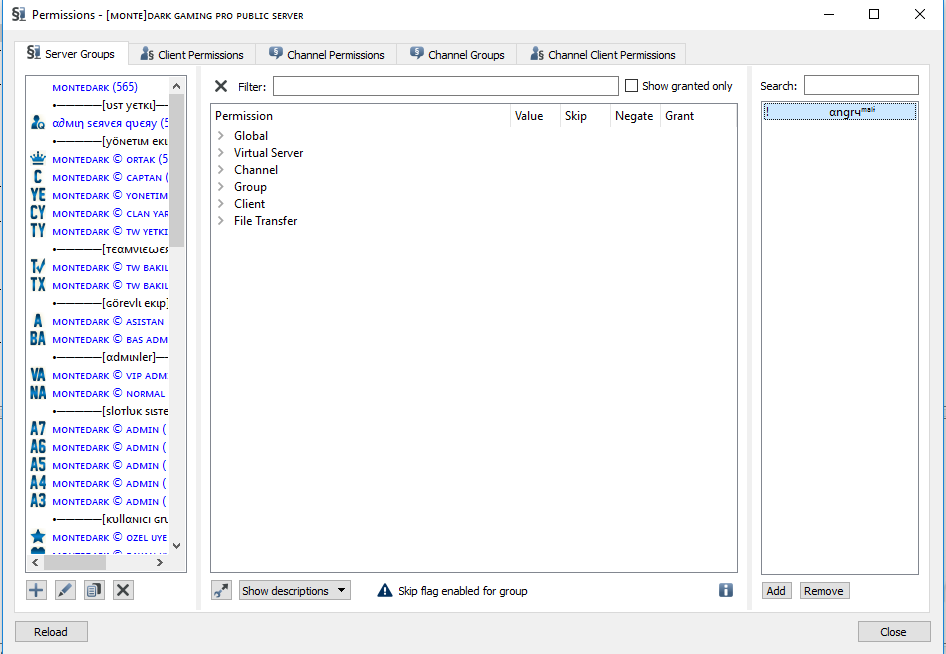Select the NA icon for NORMAL group
946x654 pixels.
38,393
